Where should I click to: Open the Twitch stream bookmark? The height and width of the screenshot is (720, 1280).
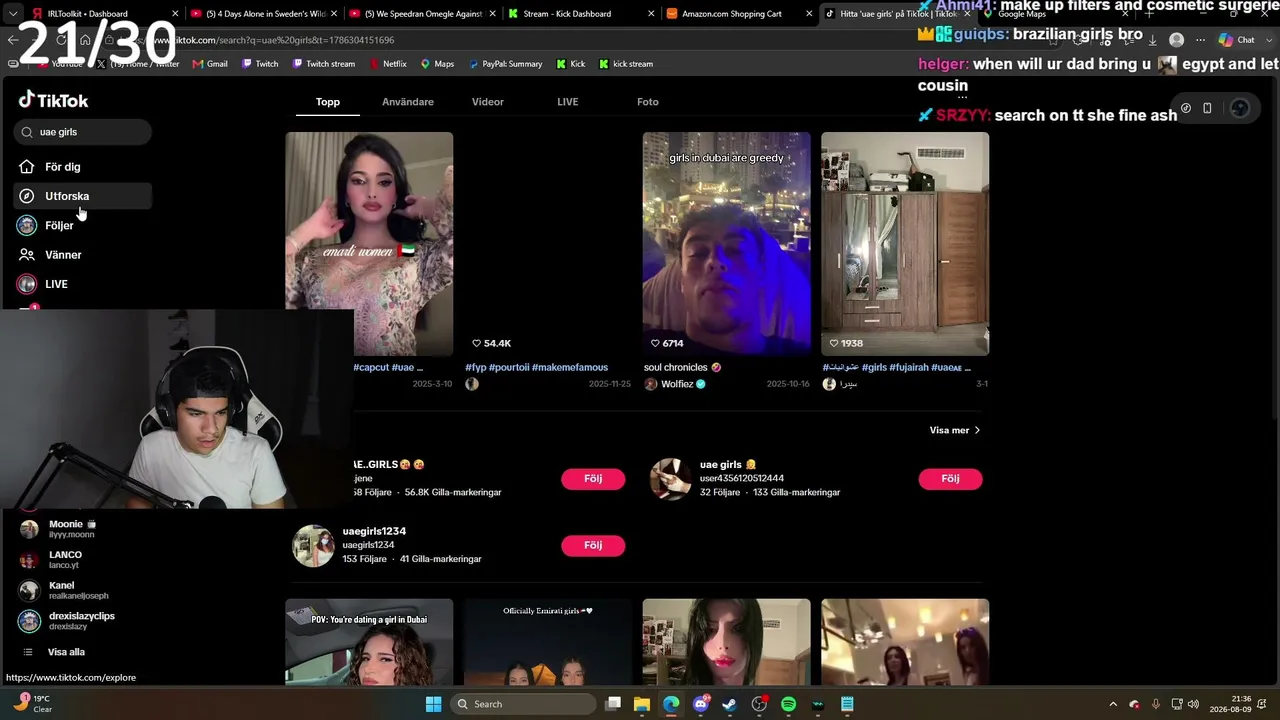[x=323, y=64]
